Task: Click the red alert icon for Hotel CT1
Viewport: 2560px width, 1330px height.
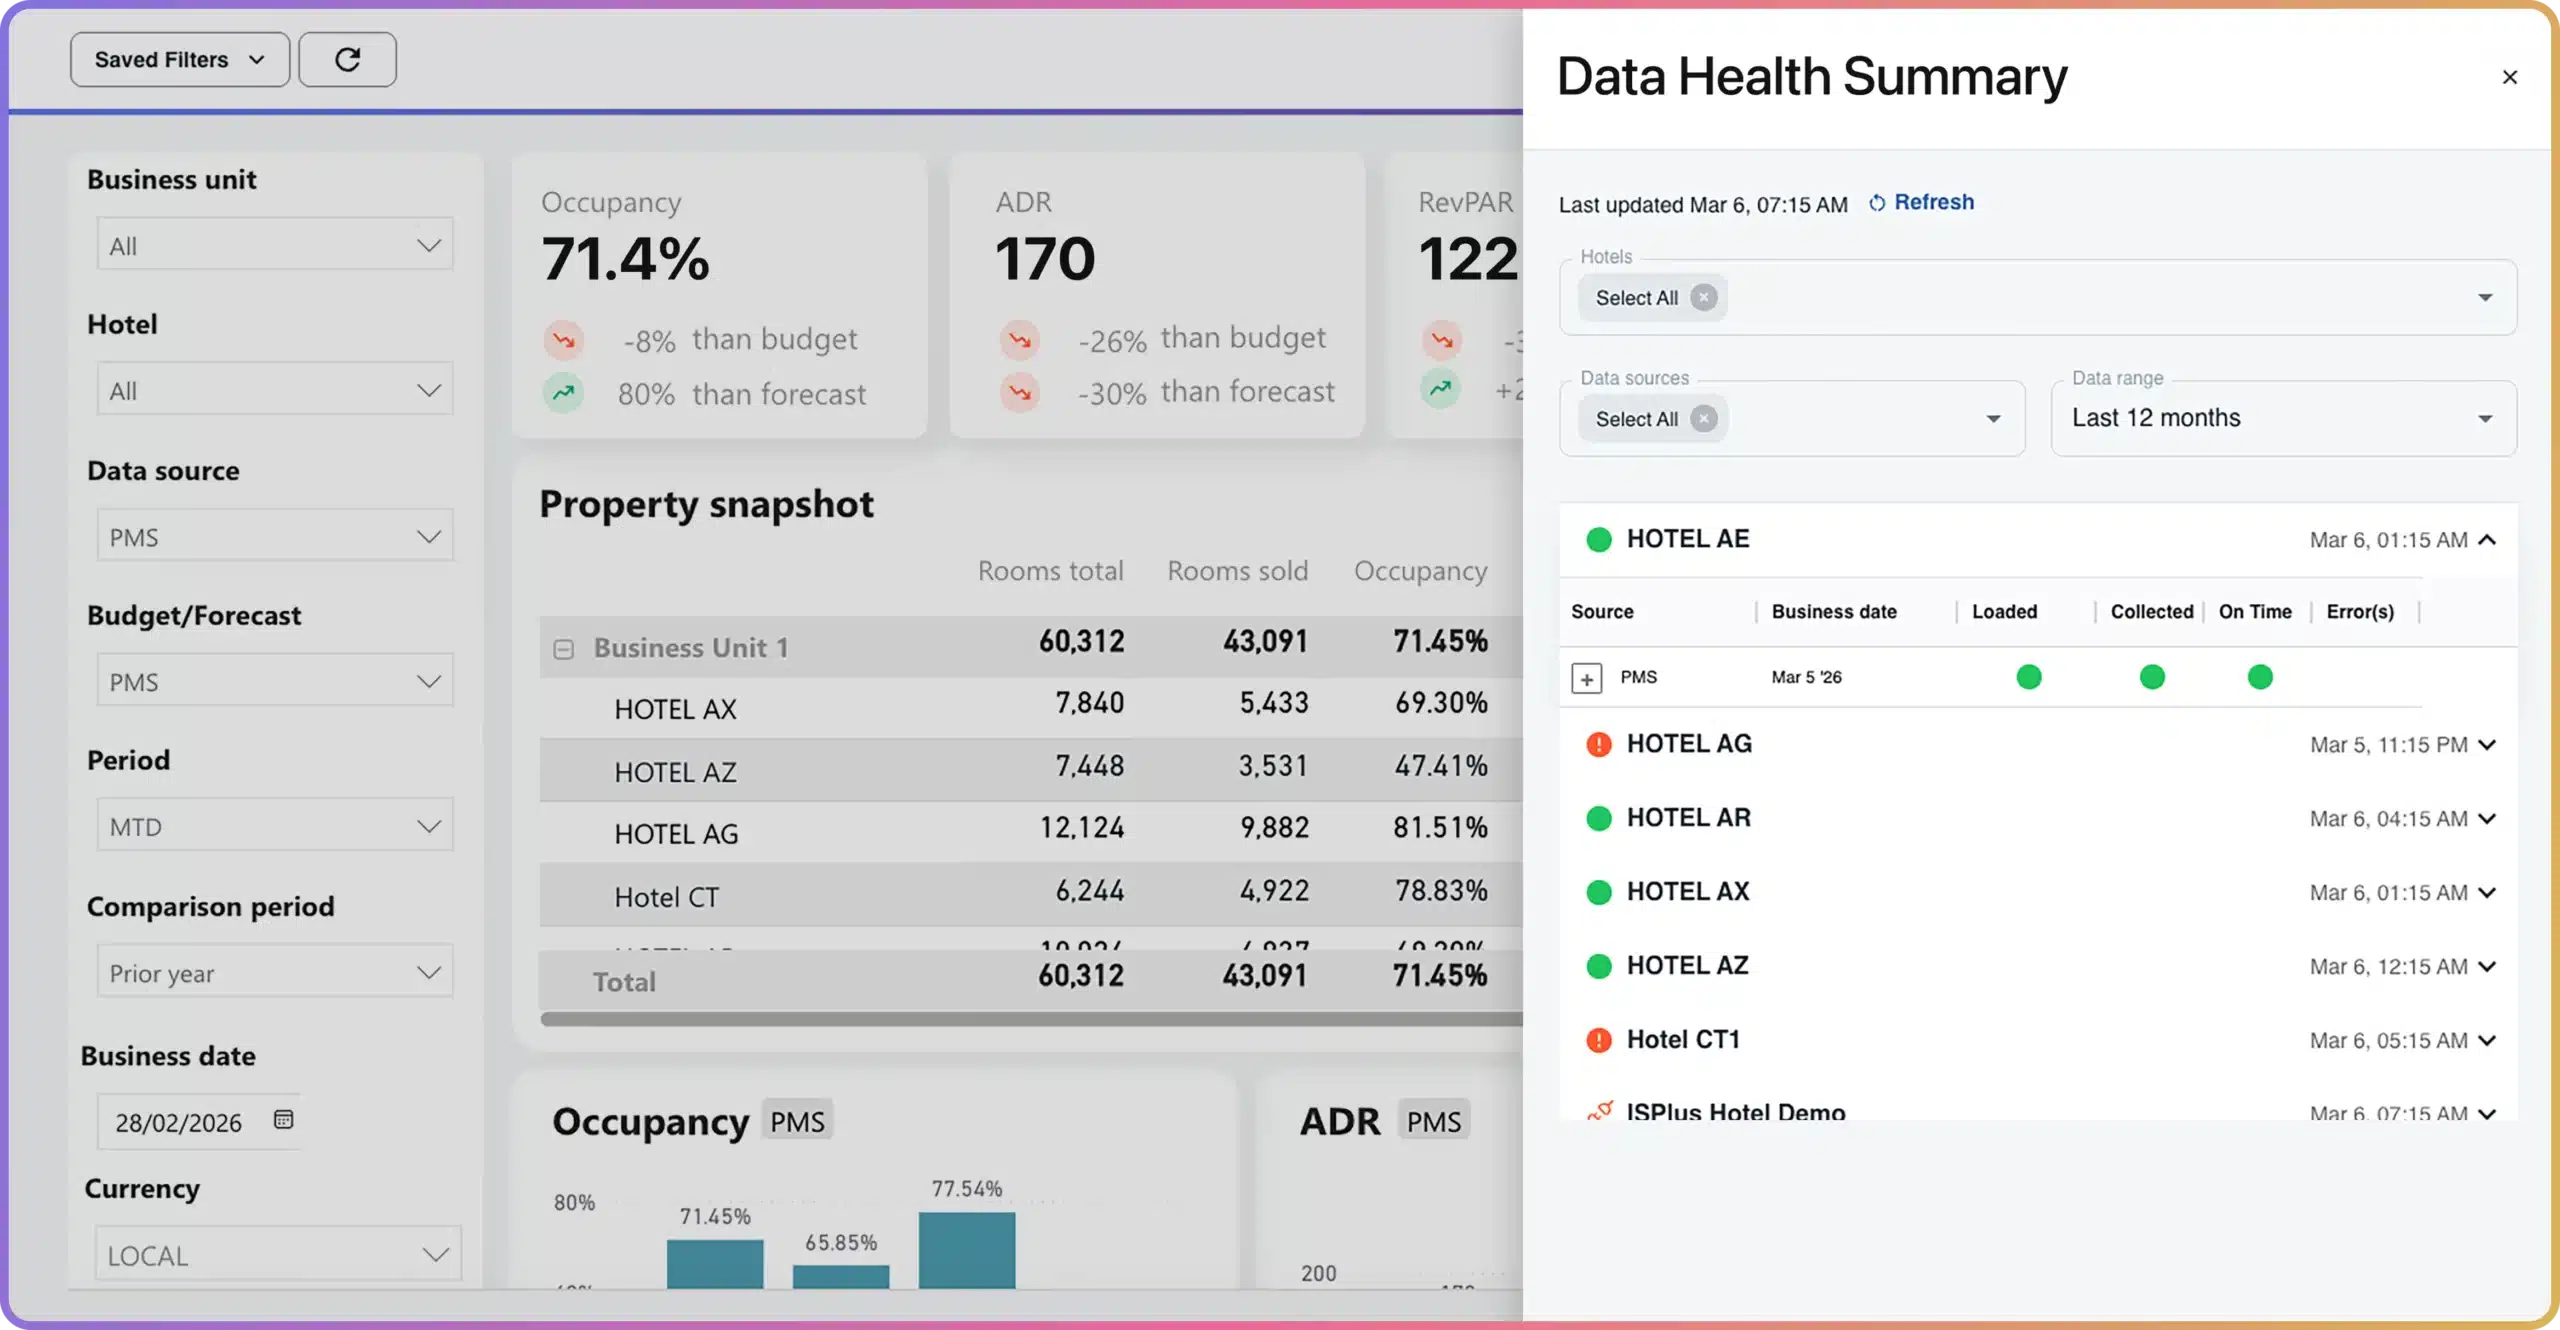Action: 1599,1041
